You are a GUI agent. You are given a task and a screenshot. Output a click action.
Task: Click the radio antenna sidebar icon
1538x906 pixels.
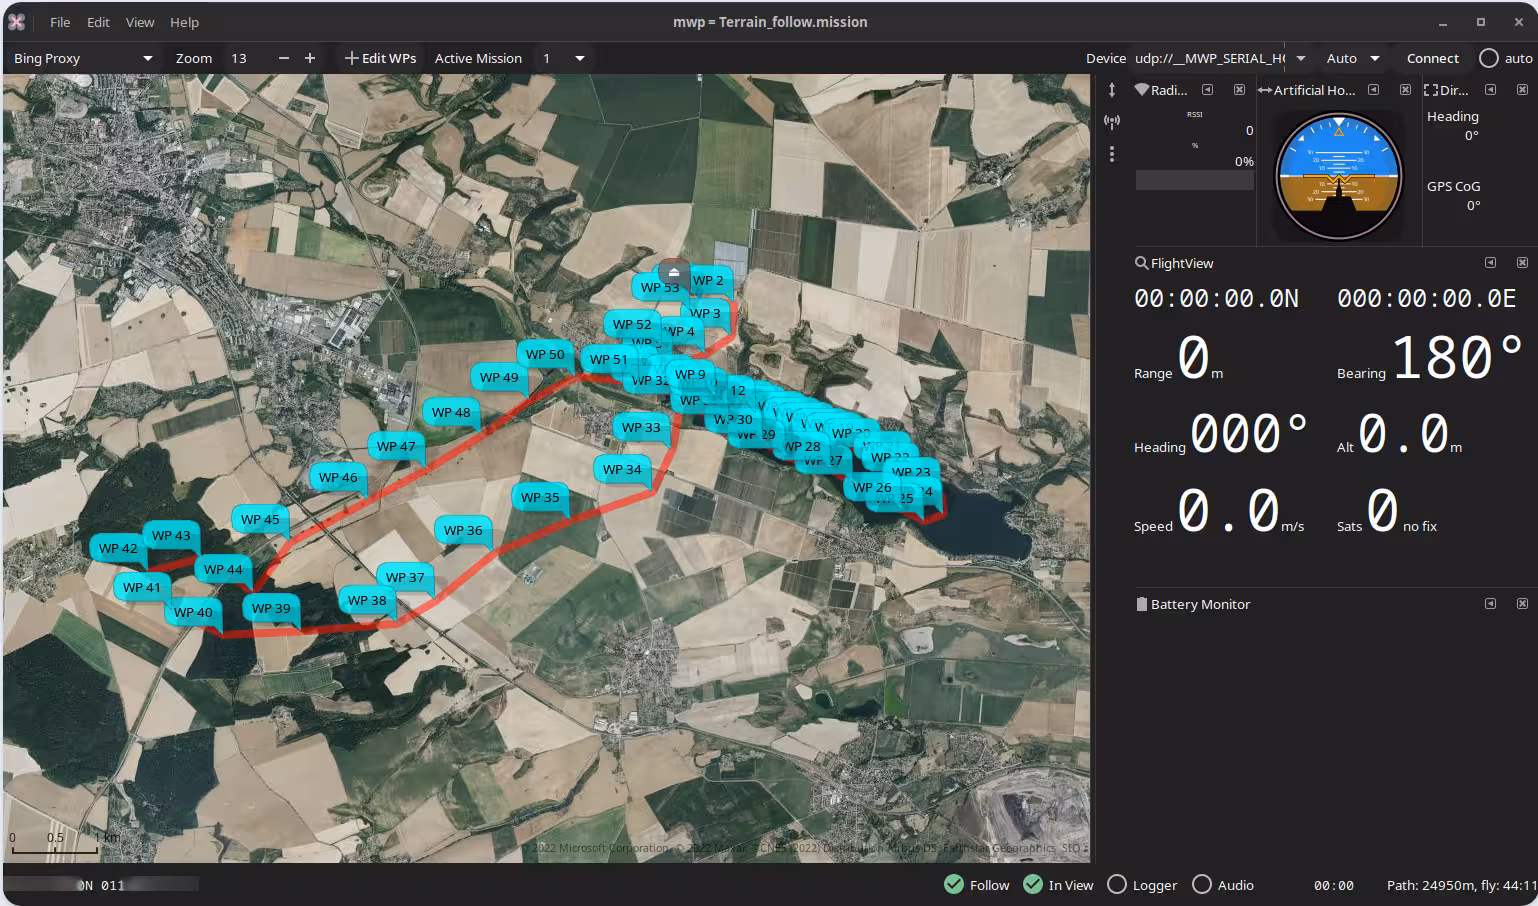point(1111,122)
